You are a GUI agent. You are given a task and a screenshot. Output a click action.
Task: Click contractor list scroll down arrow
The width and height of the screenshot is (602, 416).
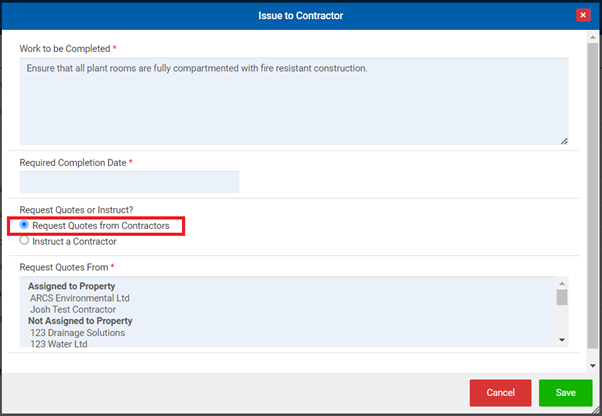coord(562,340)
